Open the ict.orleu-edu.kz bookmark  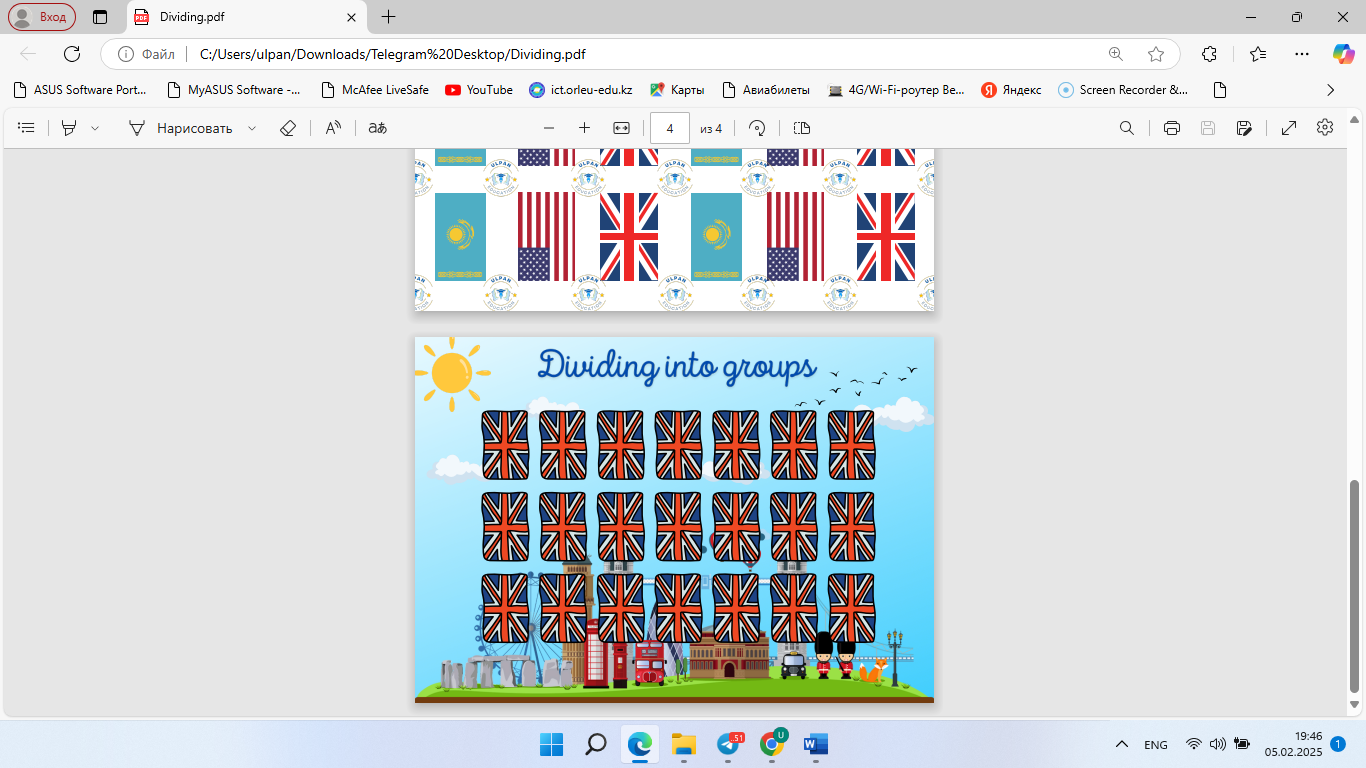click(x=581, y=90)
